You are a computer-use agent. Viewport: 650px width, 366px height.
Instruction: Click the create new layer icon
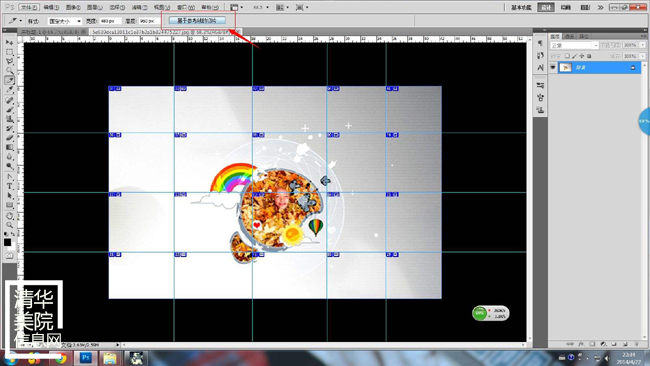626,344
